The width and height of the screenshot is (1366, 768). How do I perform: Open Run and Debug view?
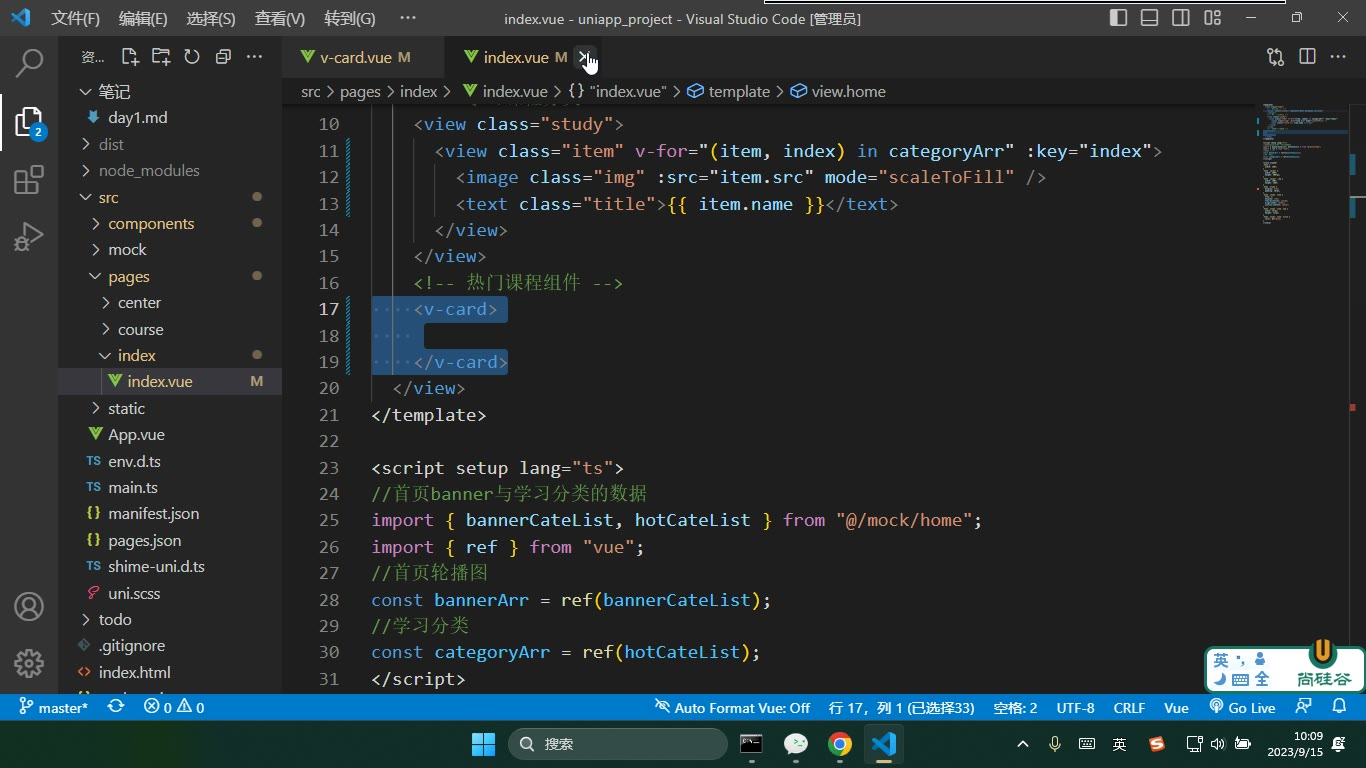click(29, 236)
